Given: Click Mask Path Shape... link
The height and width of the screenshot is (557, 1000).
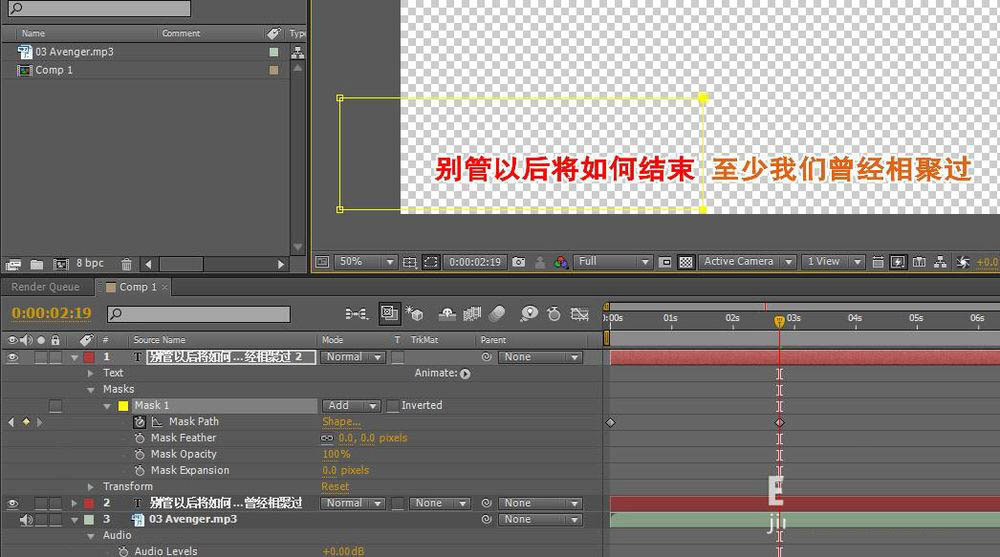Looking at the screenshot, I should click(341, 422).
